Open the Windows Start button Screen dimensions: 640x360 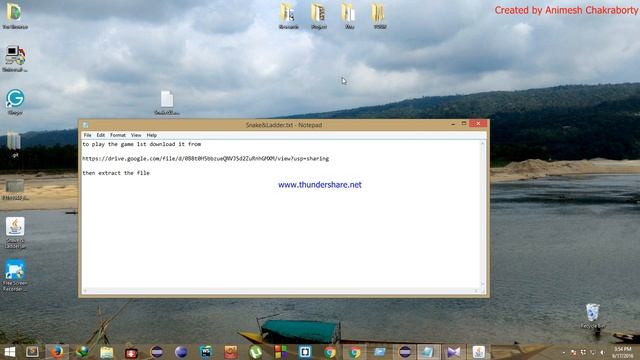[9, 352]
